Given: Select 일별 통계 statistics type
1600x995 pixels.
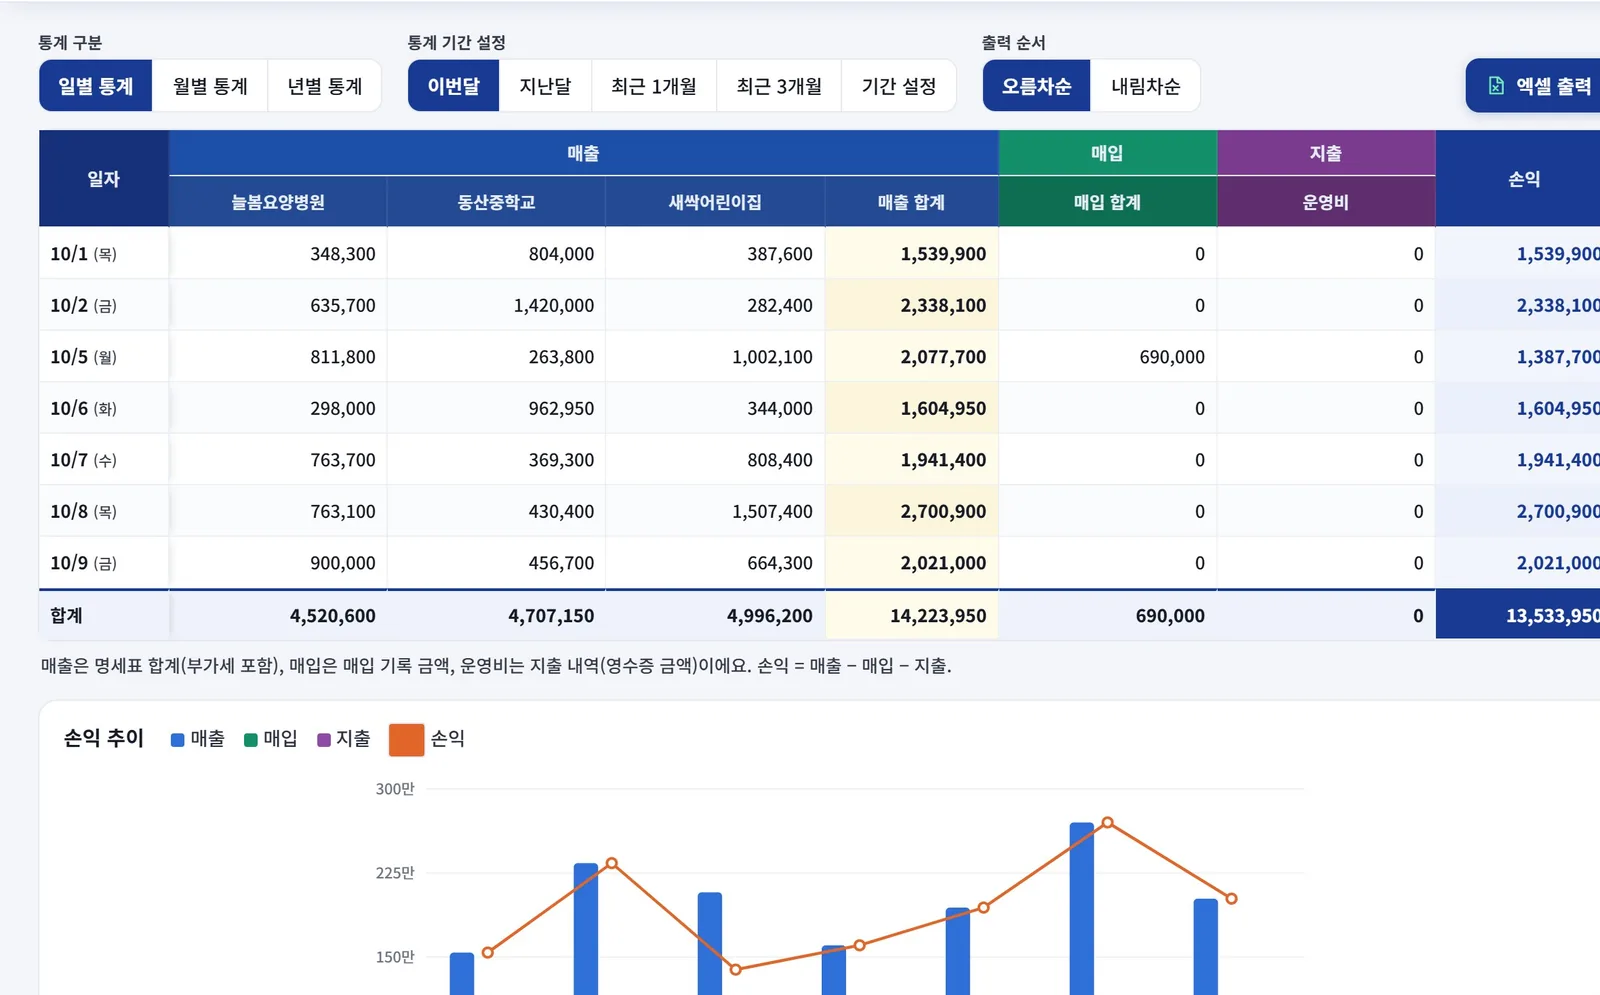Looking at the screenshot, I should point(96,86).
